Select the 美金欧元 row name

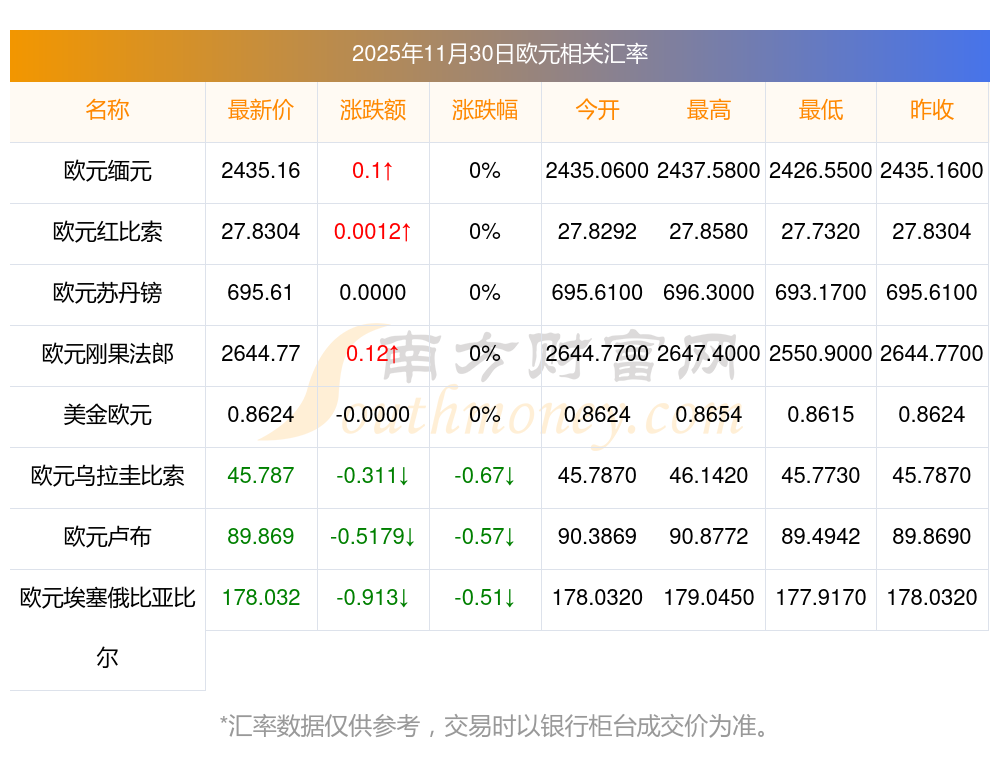click(107, 415)
